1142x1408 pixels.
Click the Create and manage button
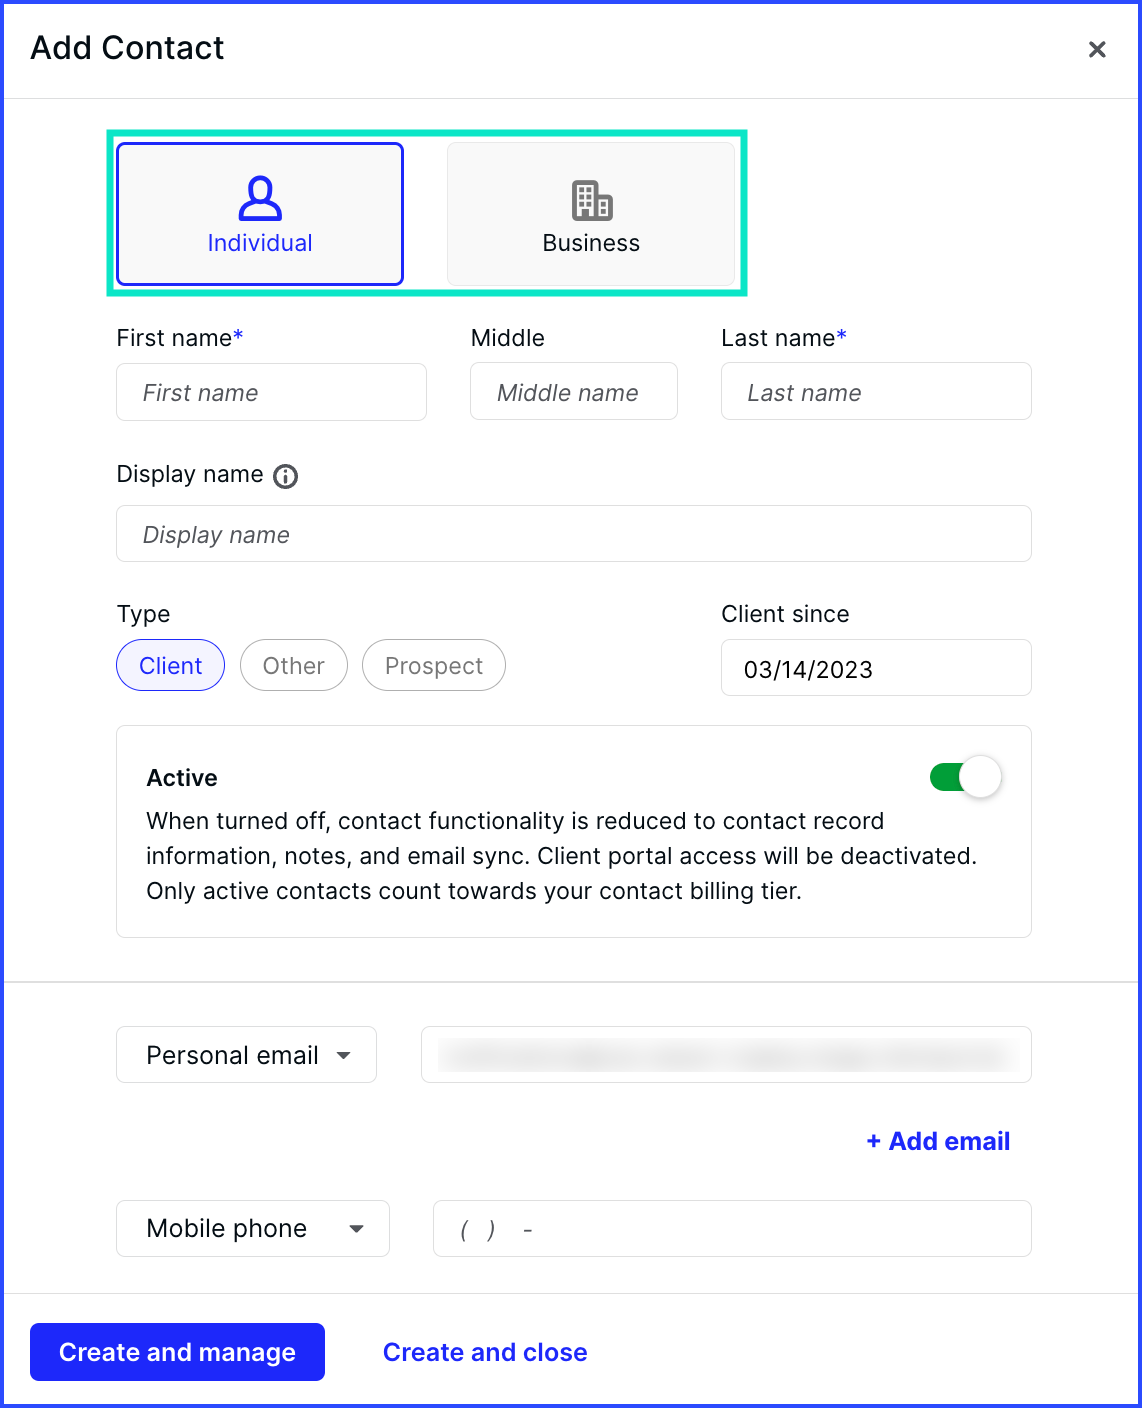(x=178, y=1352)
